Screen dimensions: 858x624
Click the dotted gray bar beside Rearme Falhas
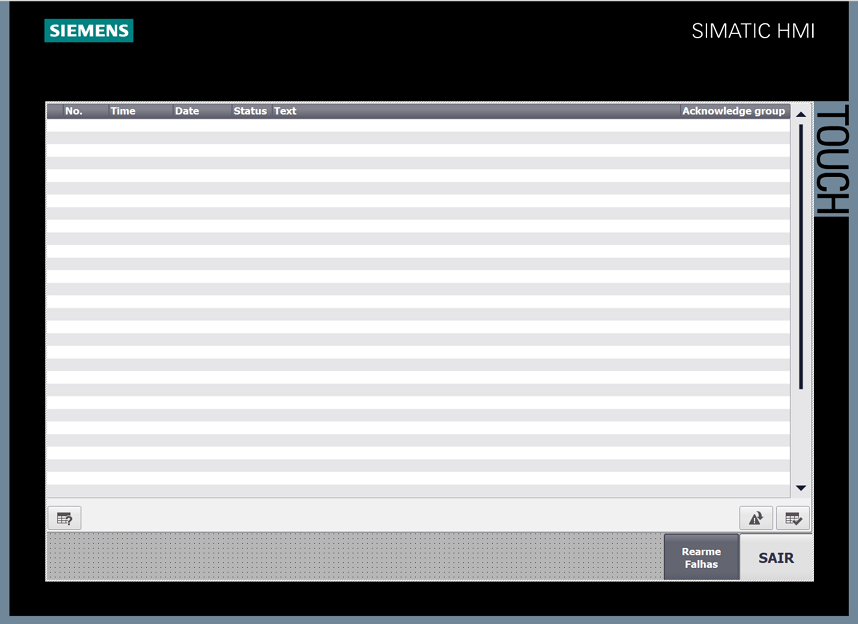click(355, 556)
